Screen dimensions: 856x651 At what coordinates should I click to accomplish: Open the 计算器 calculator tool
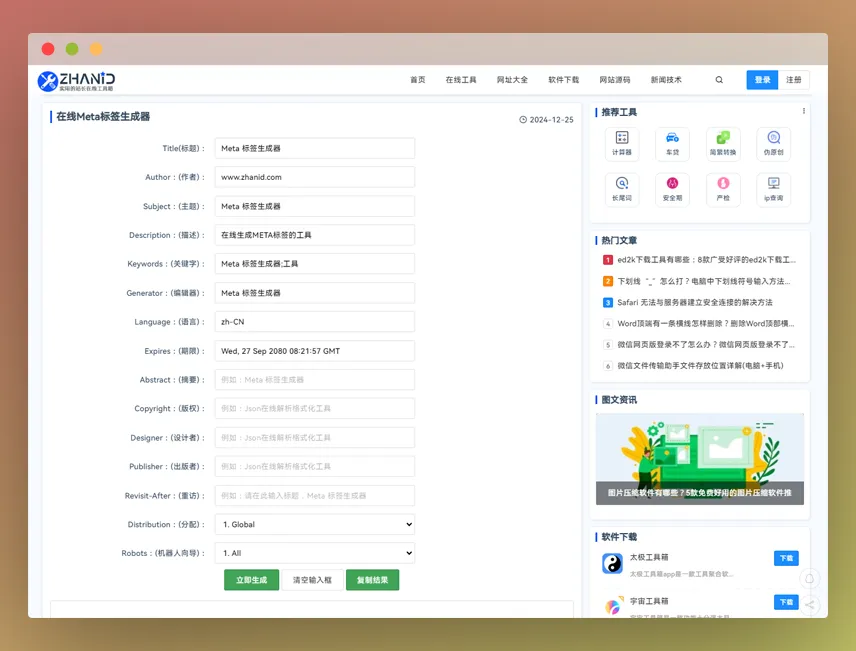(622, 143)
